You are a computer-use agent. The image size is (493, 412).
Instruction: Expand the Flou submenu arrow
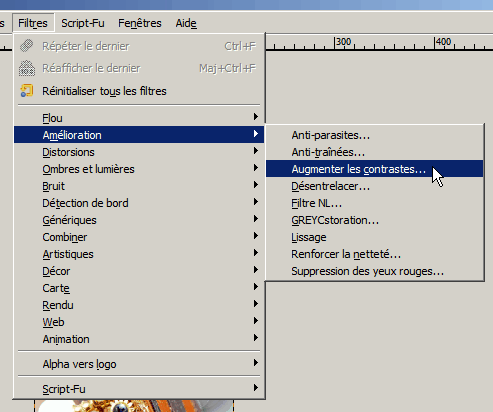[x=256, y=117]
